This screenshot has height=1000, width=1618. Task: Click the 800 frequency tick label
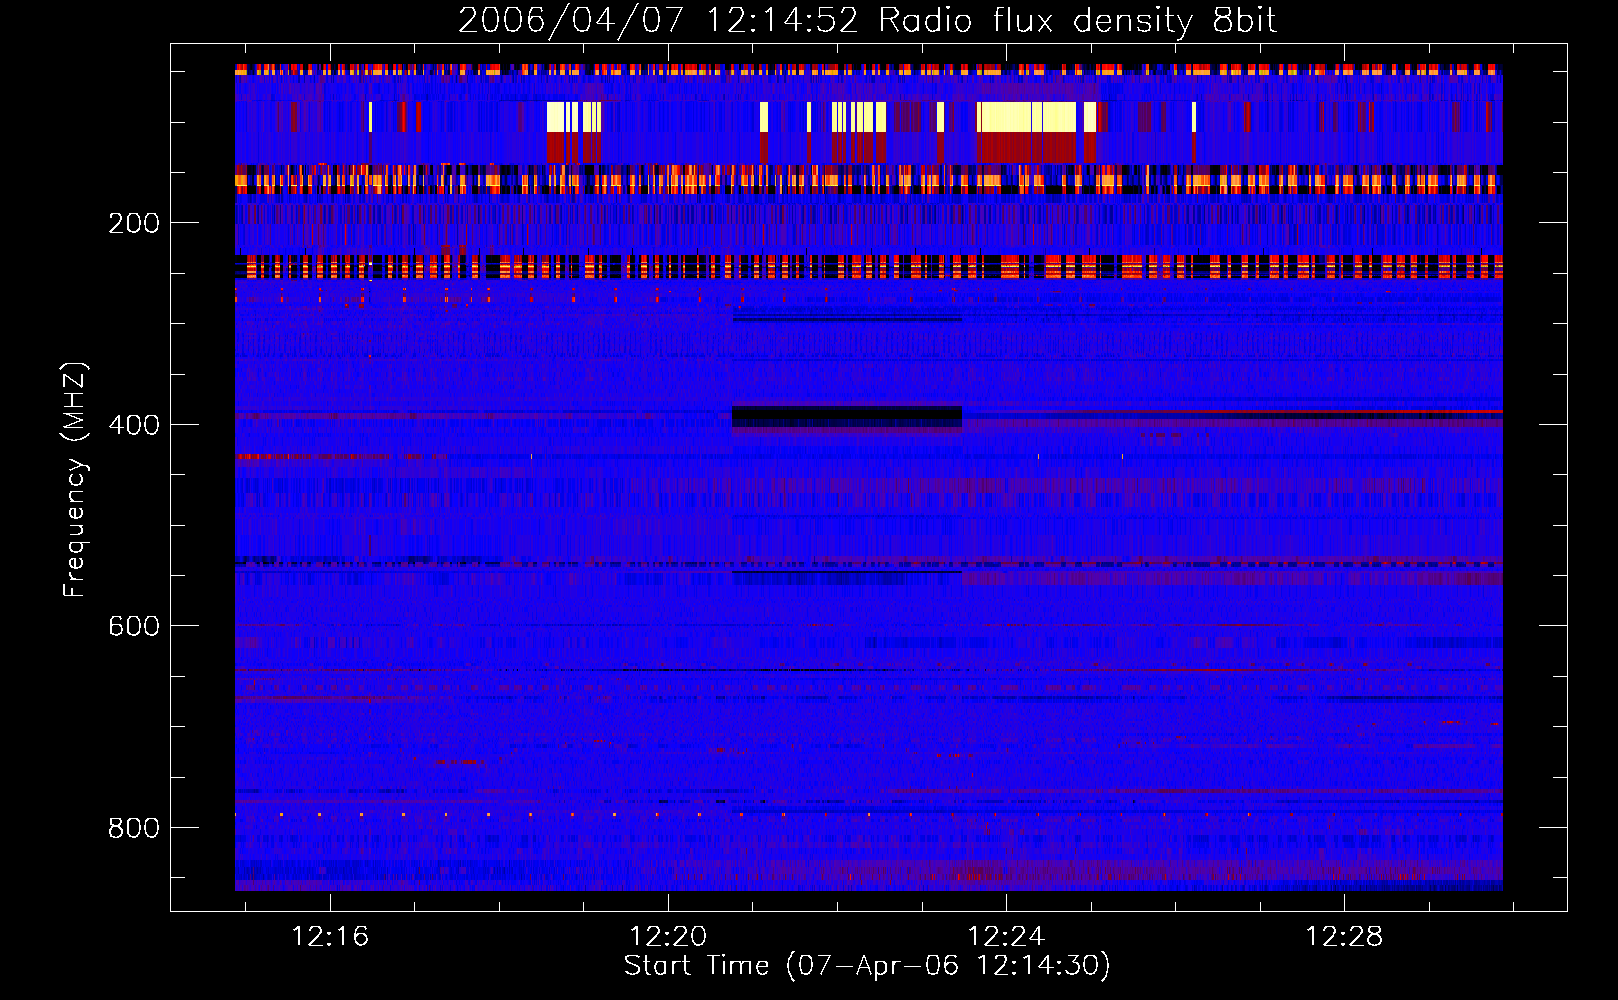pyautogui.click(x=134, y=828)
